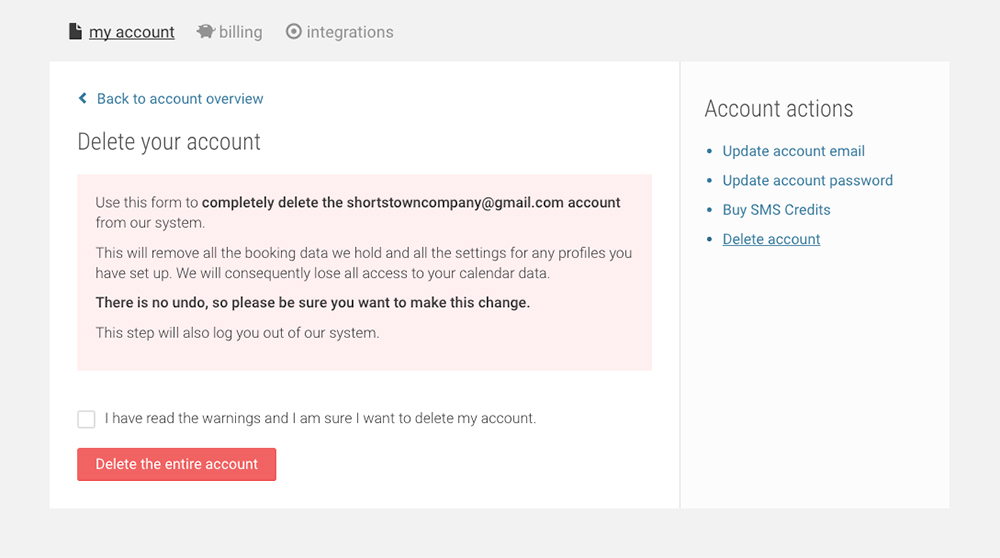Switch to the billing tab
This screenshot has width=1000, height=558.
pyautogui.click(x=240, y=32)
